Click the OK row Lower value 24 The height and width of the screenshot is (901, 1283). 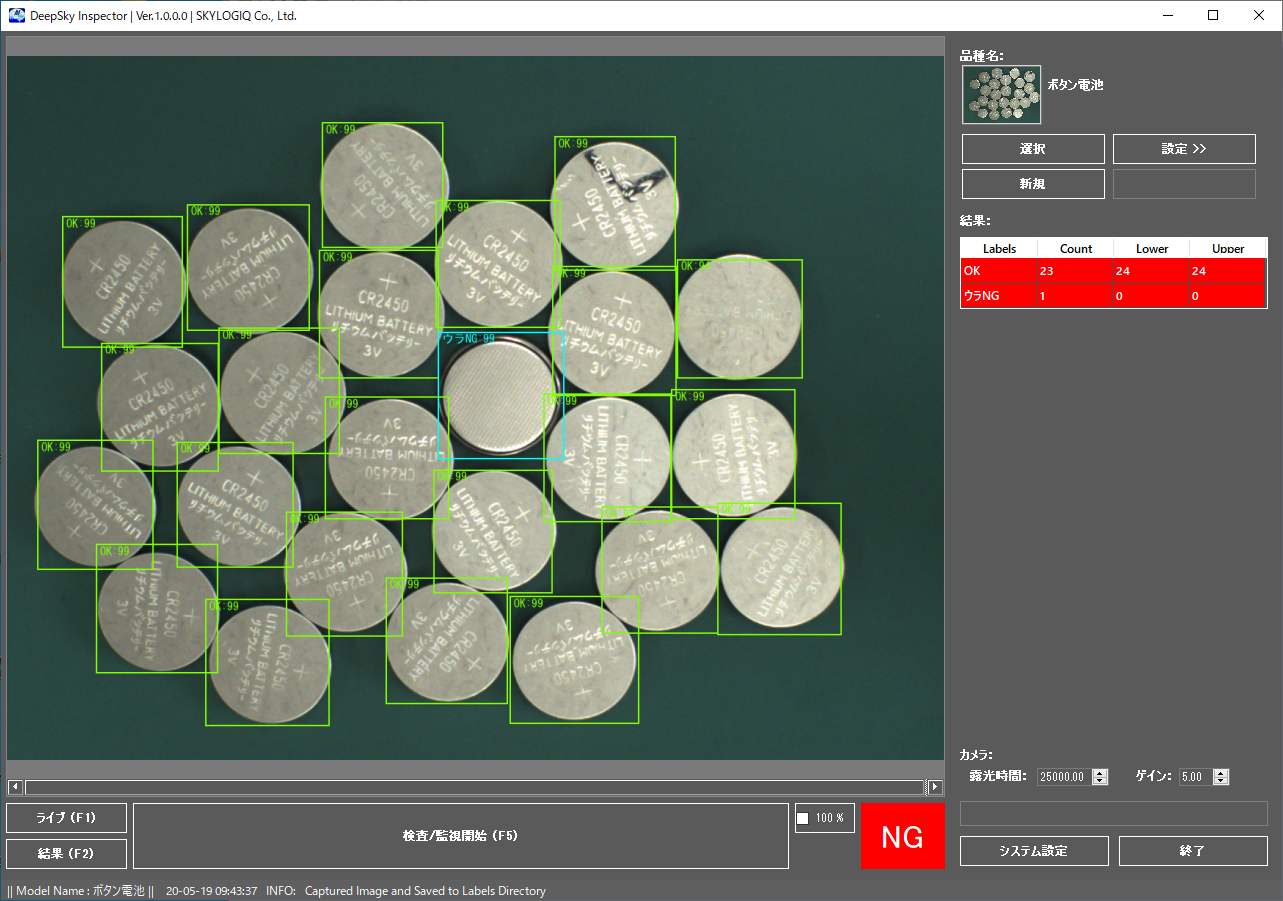(x=1152, y=271)
